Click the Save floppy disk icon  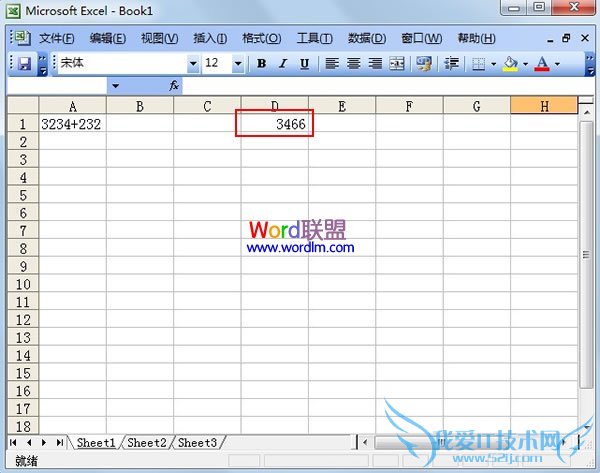[x=24, y=63]
